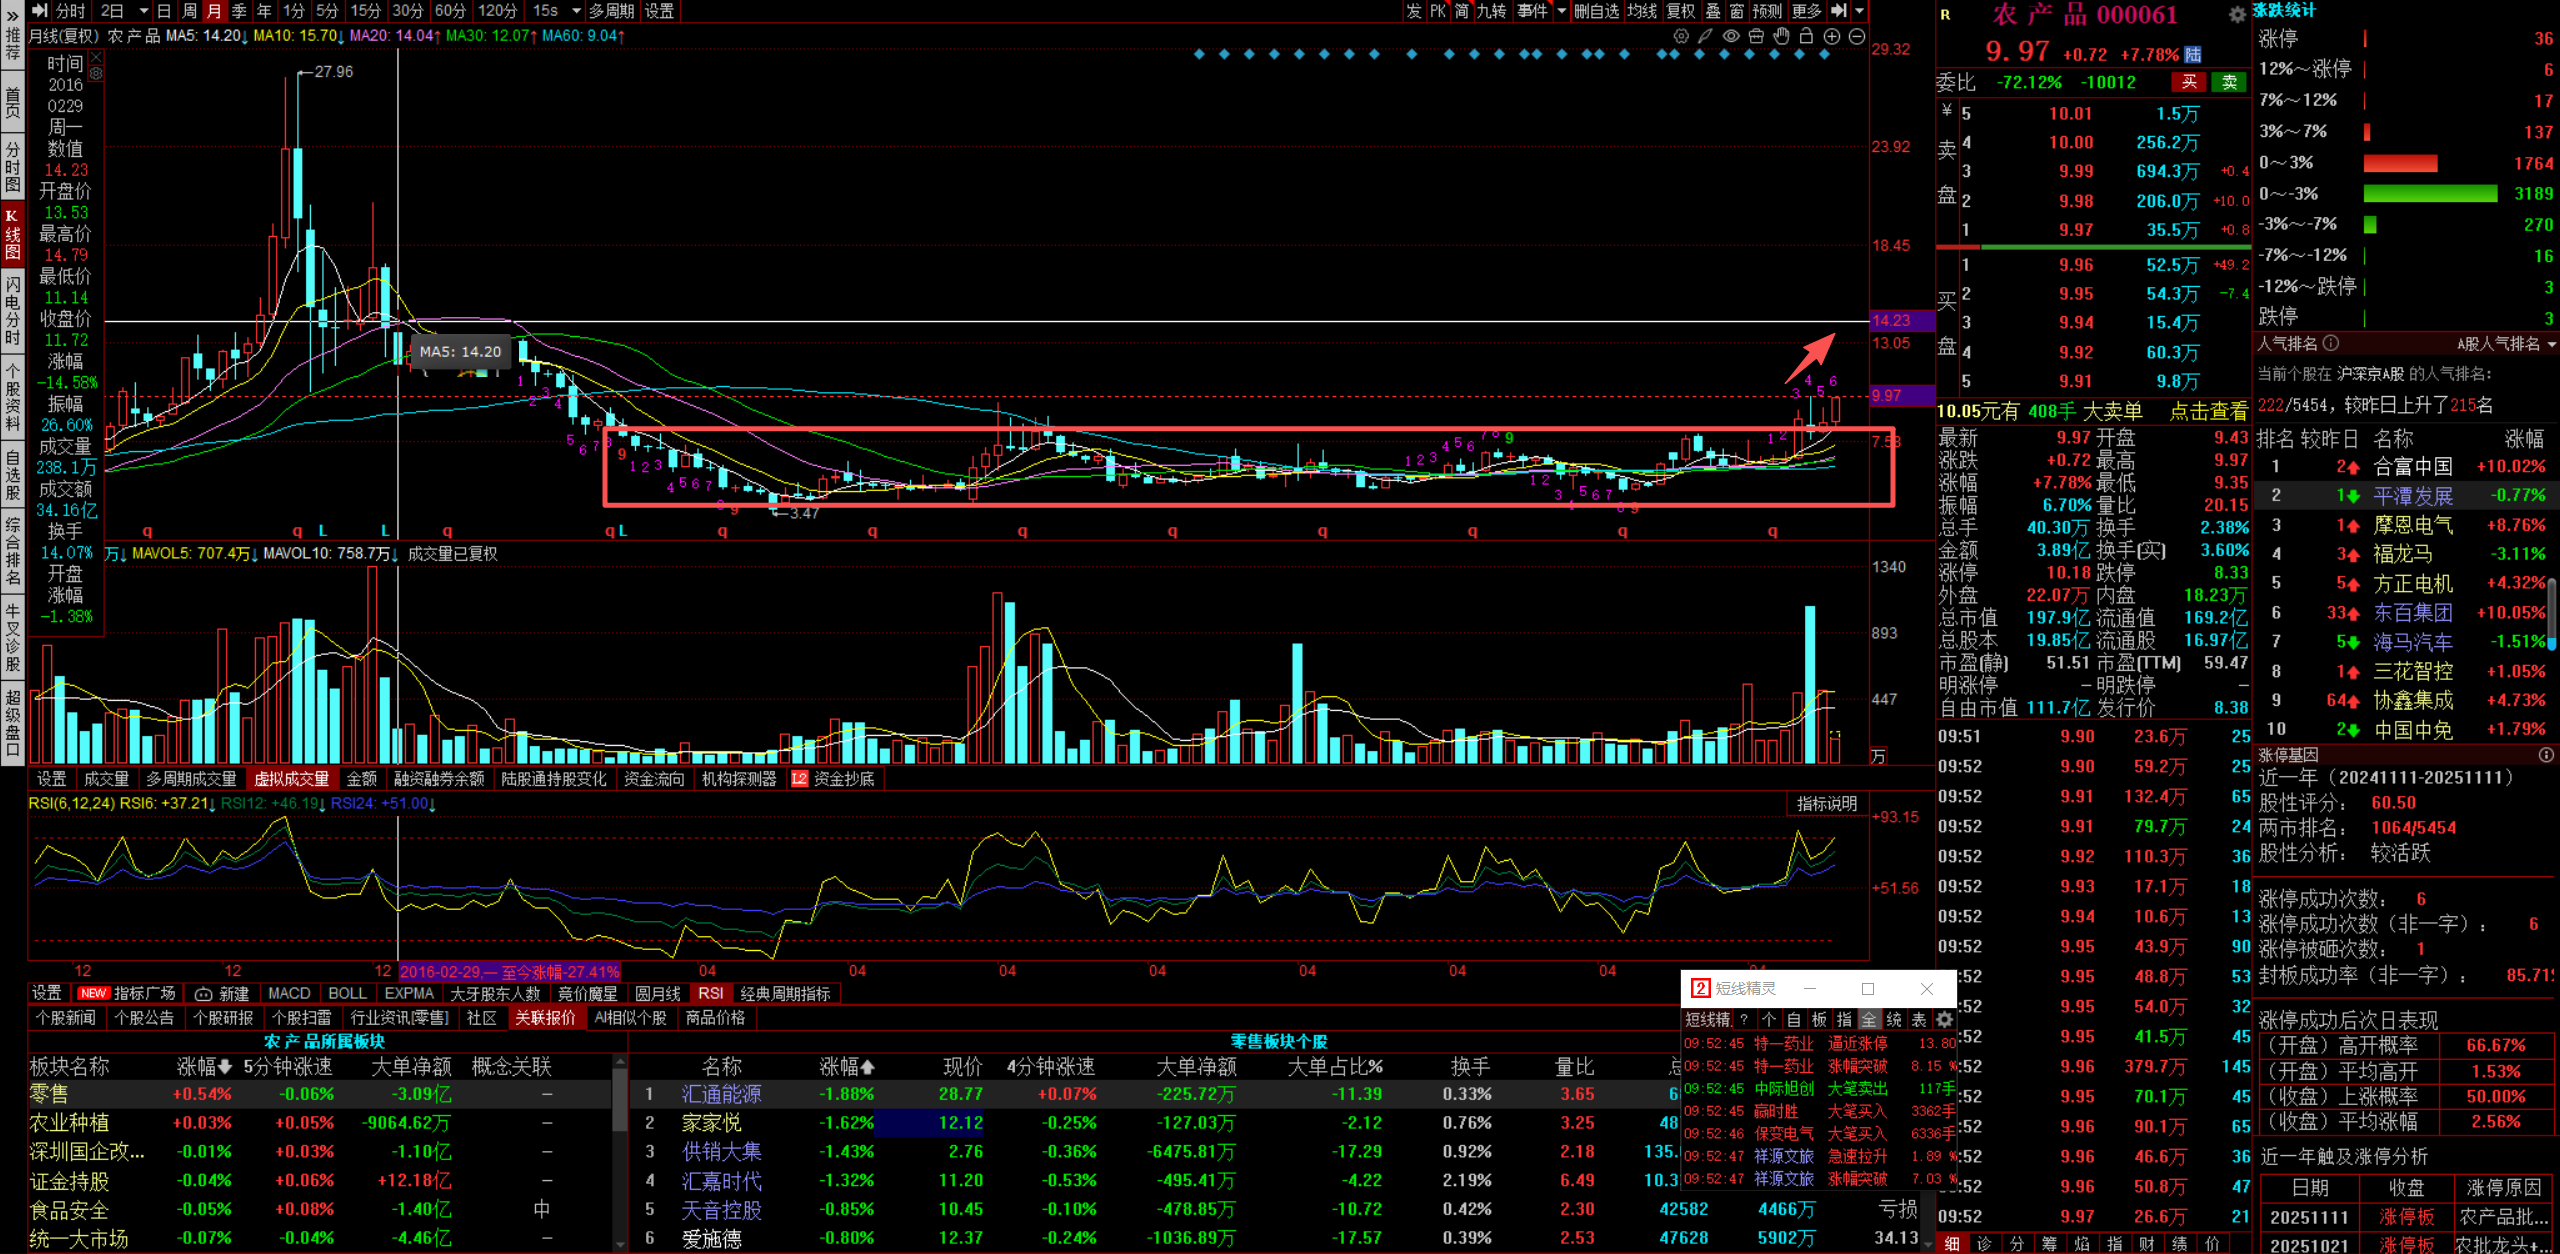
Task: Open the chart toolbox briefcase icon
Action: pos(1756,36)
